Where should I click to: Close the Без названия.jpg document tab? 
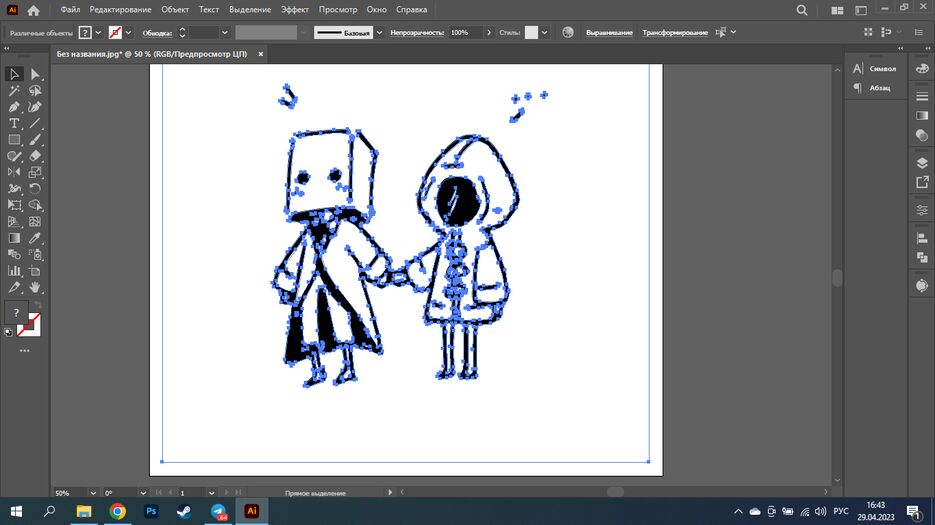click(x=261, y=54)
